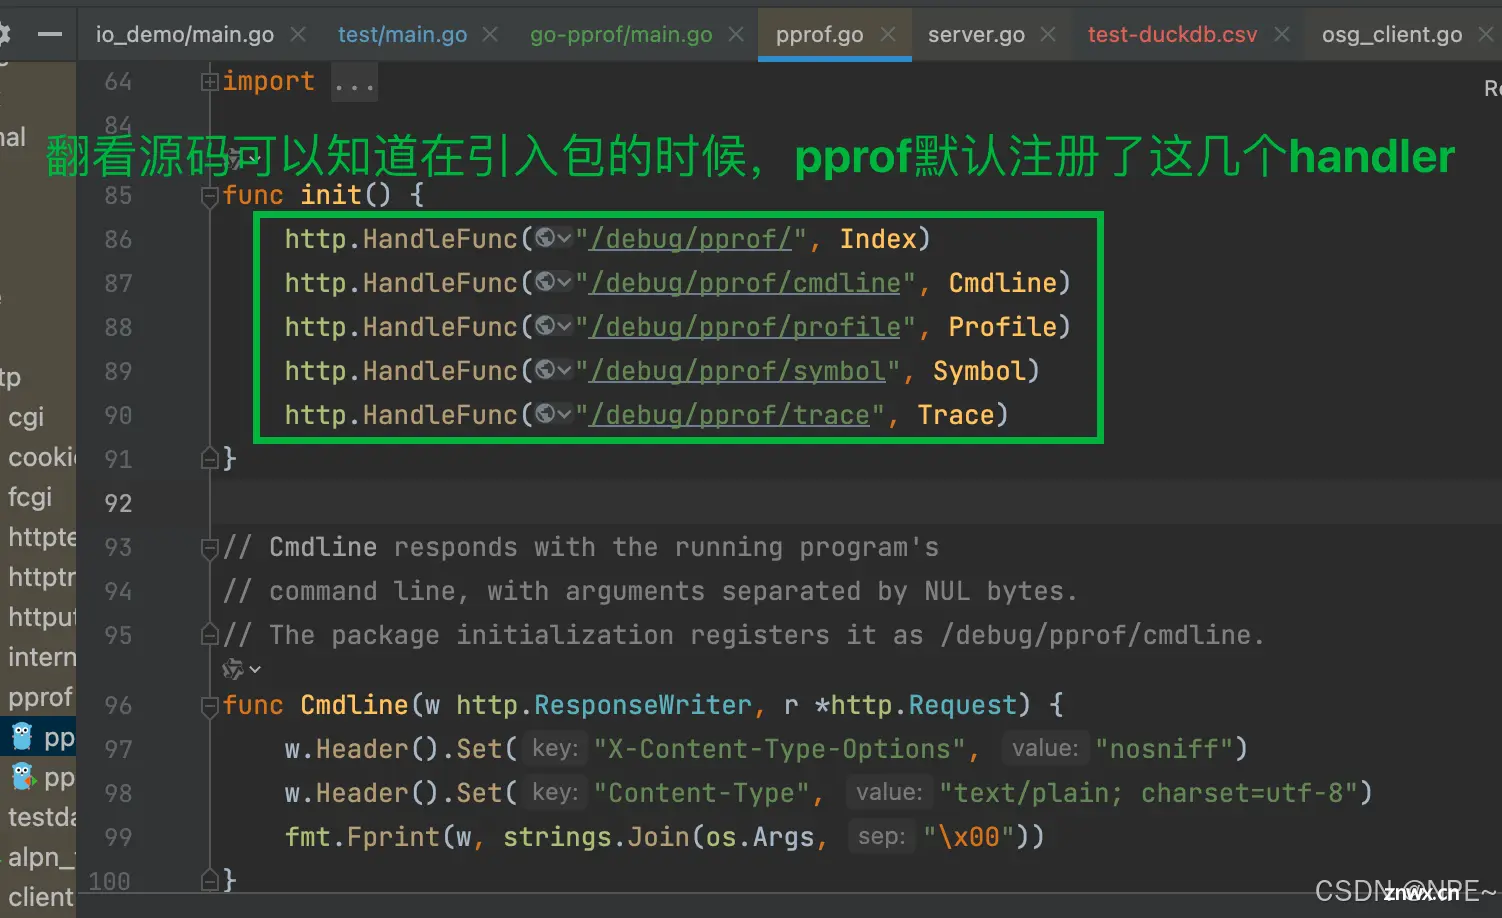Select the cgi folder in project tree
This screenshot has width=1502, height=918.
click(x=26, y=417)
